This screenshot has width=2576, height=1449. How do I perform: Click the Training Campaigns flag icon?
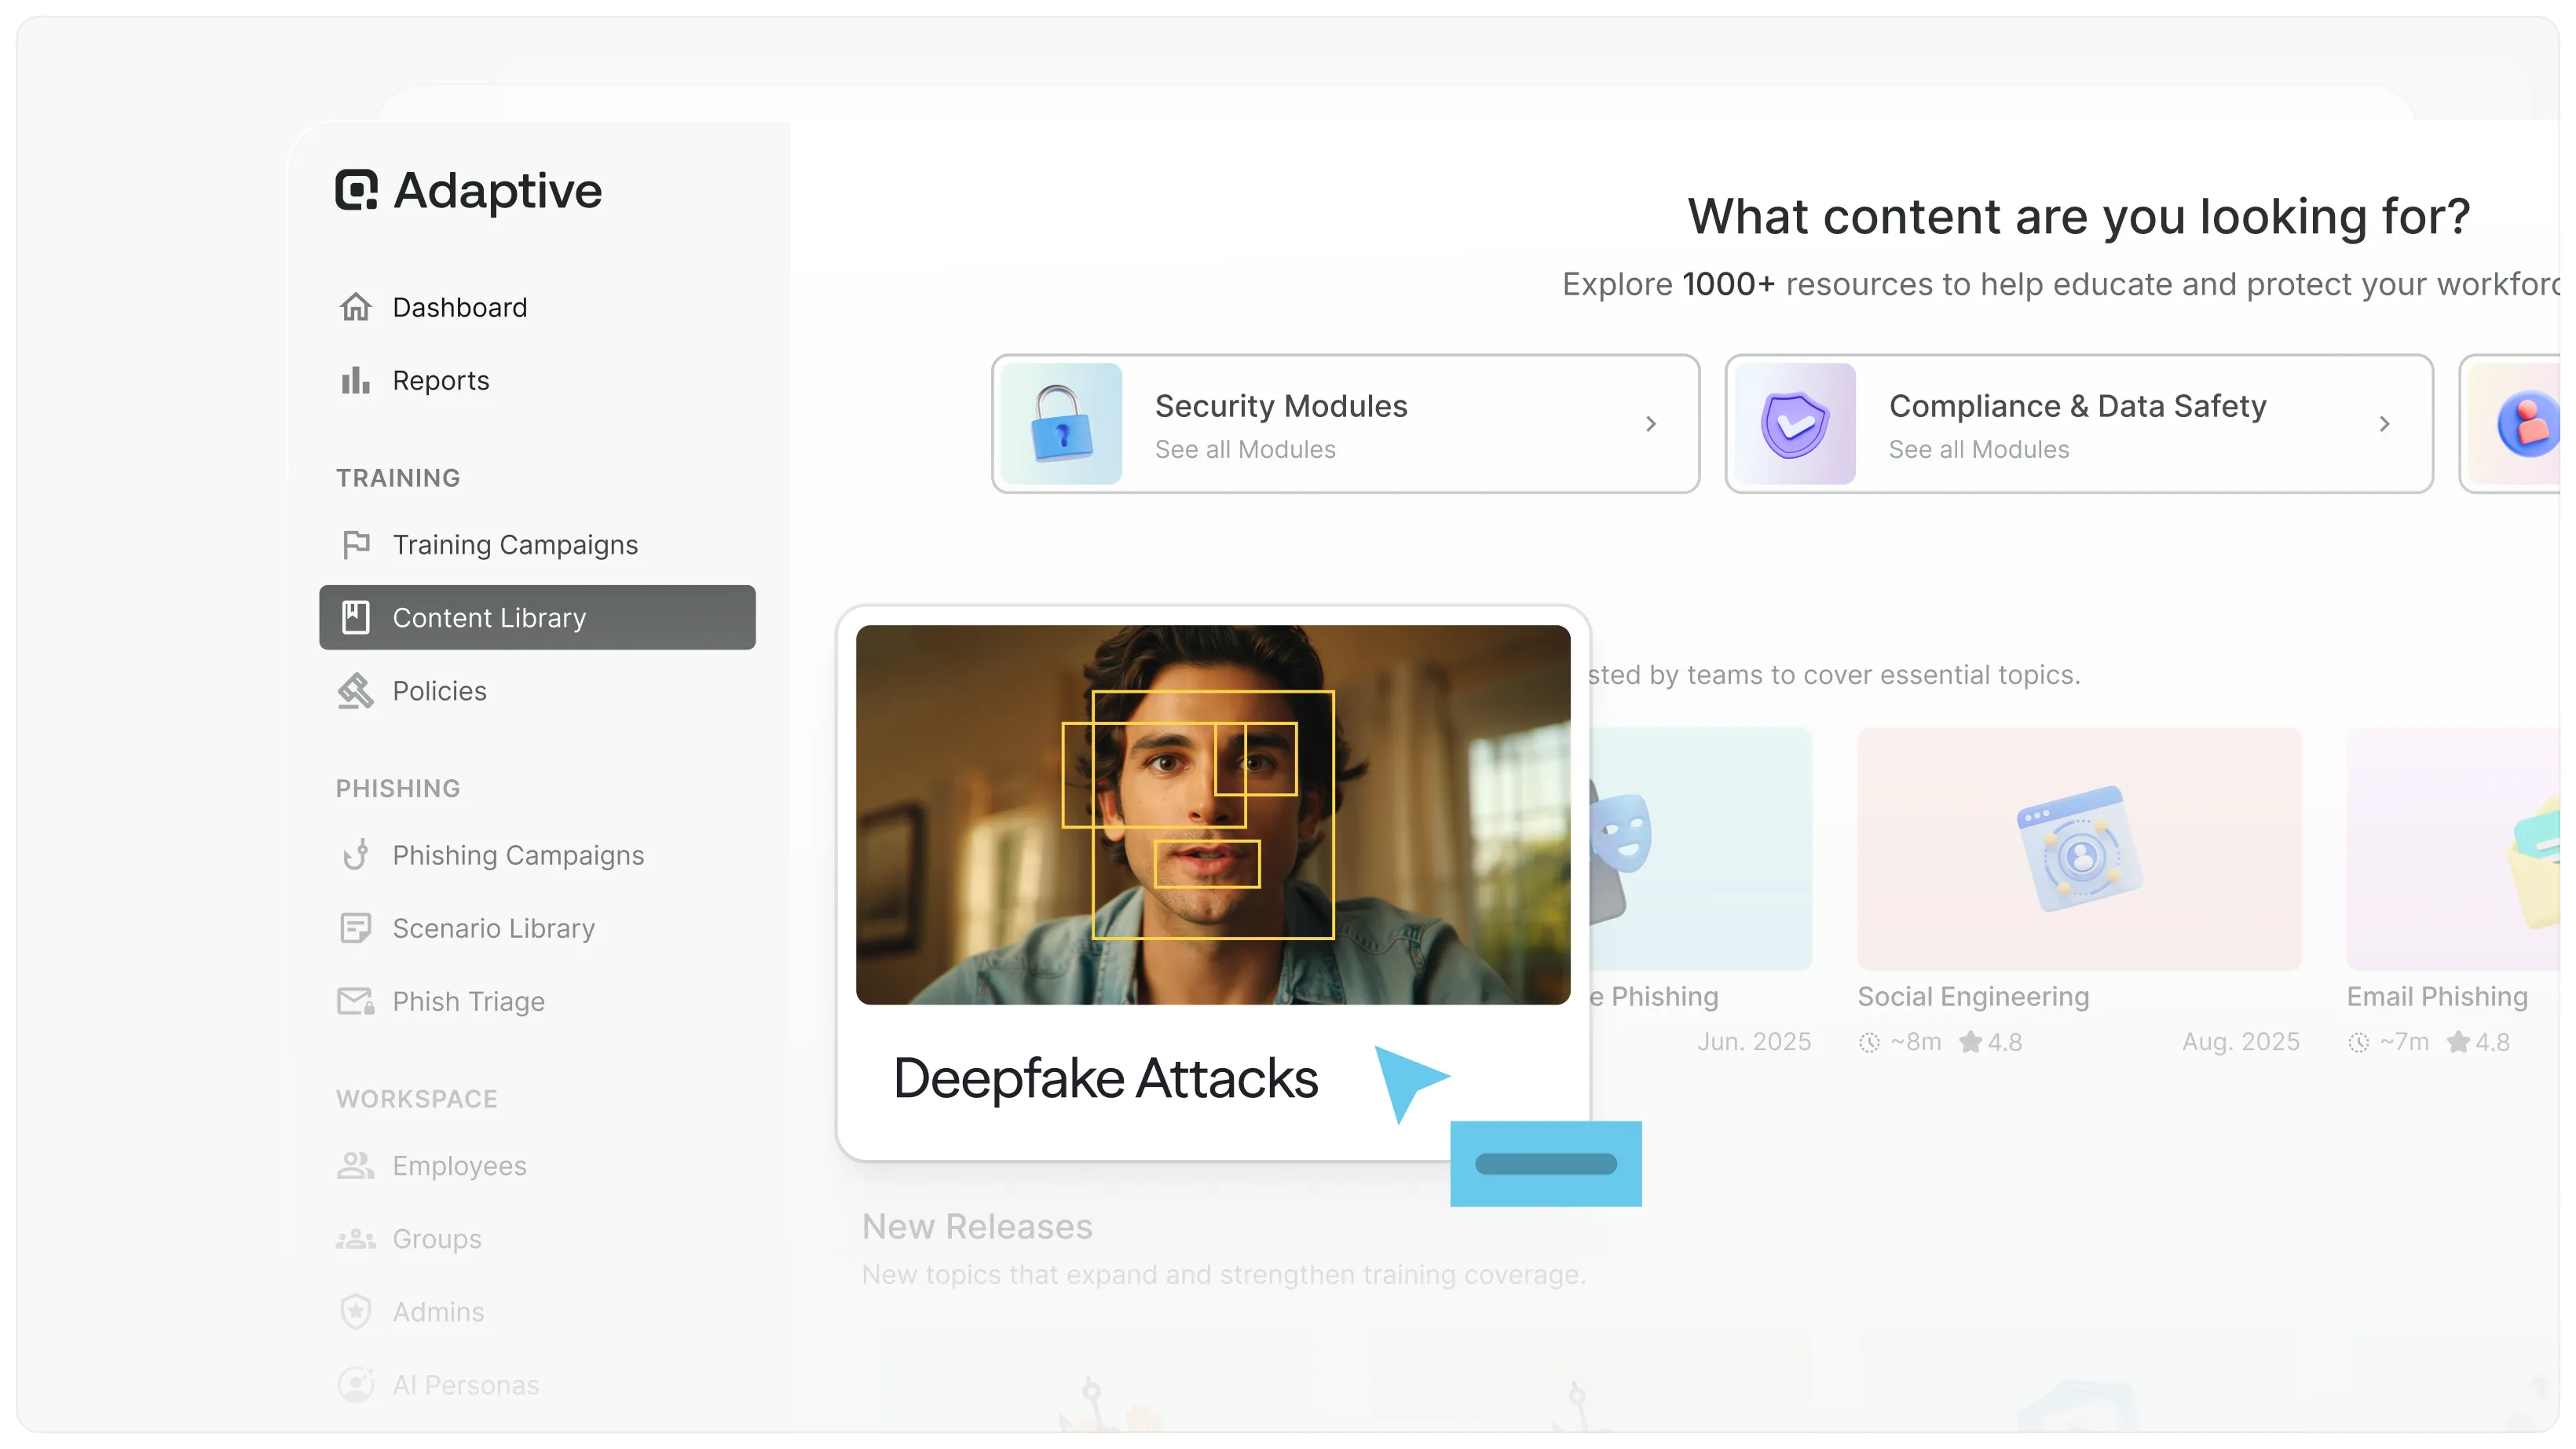356,544
